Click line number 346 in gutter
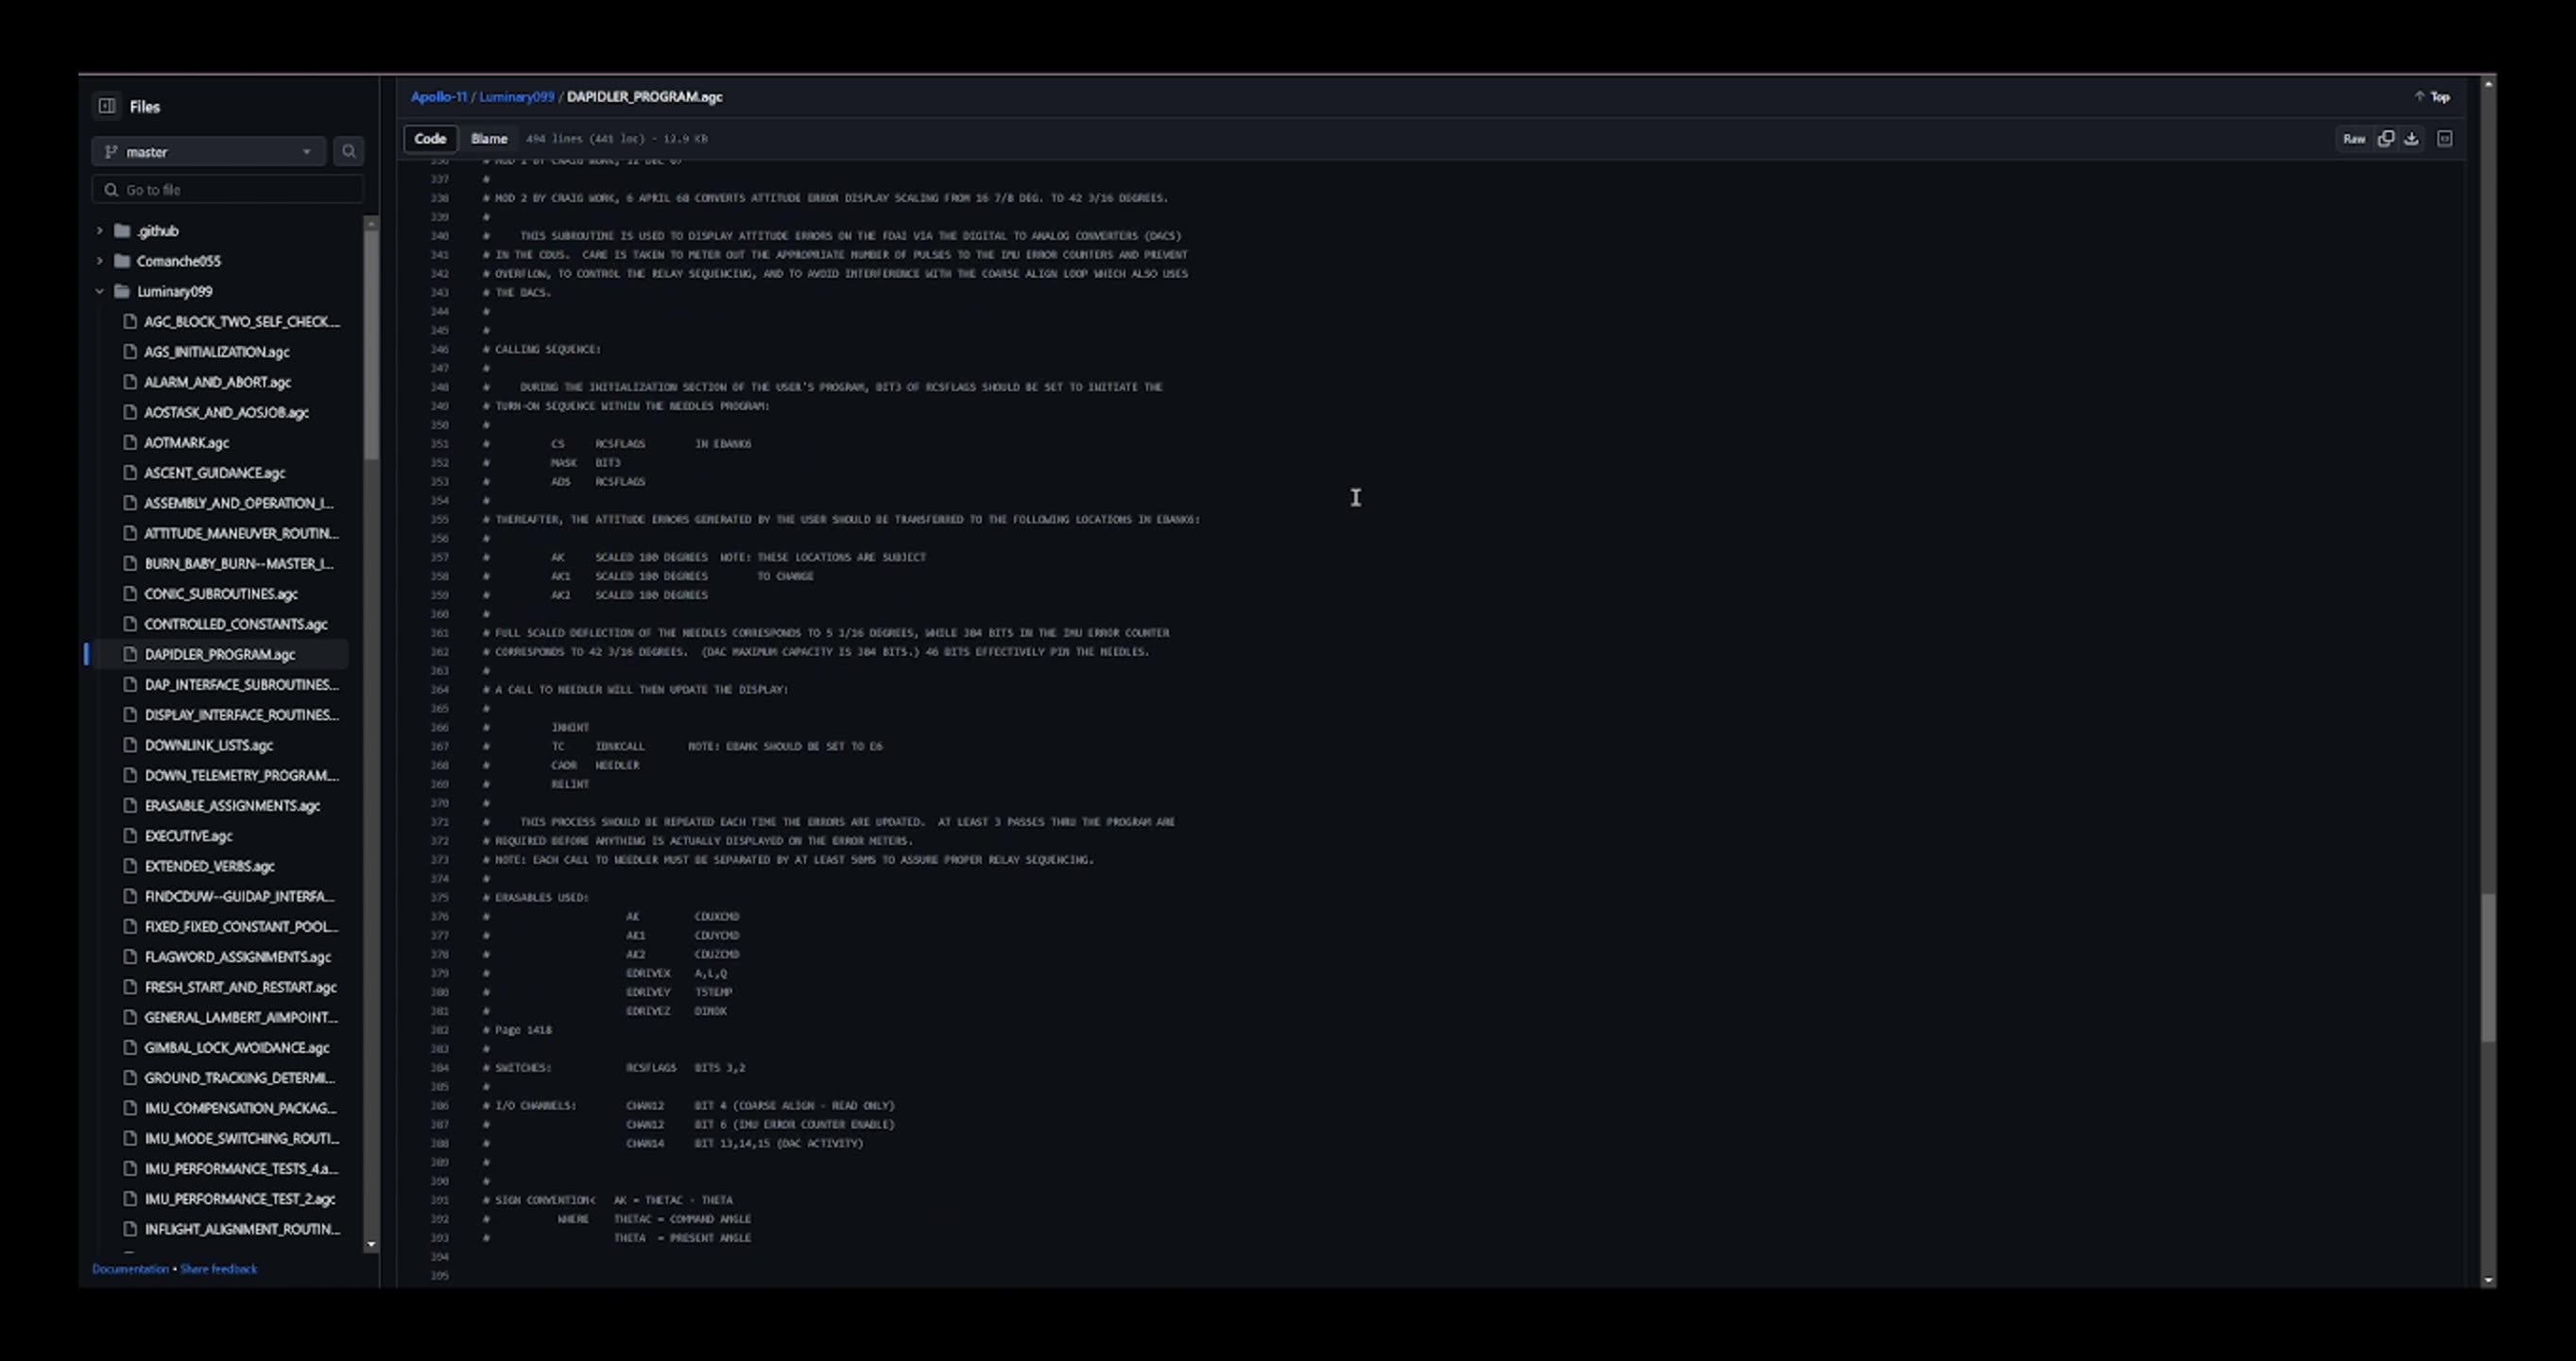Image resolution: width=2576 pixels, height=1361 pixels. coord(439,349)
